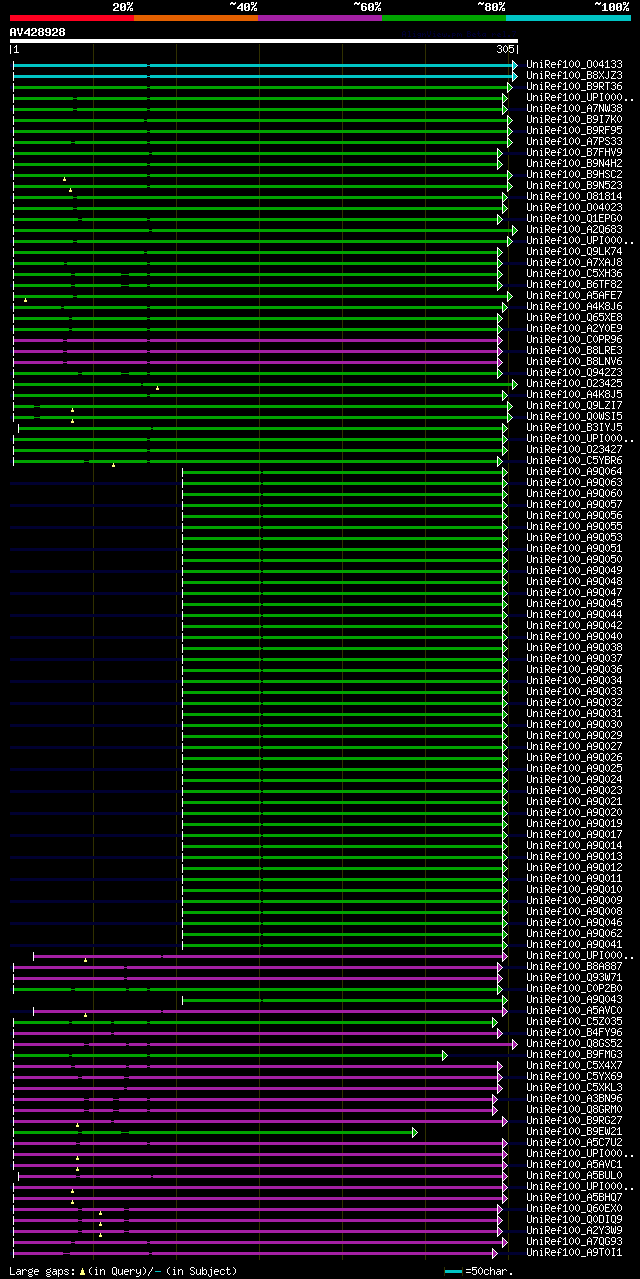Select hit label UniRef100_B9N523

(574, 185)
